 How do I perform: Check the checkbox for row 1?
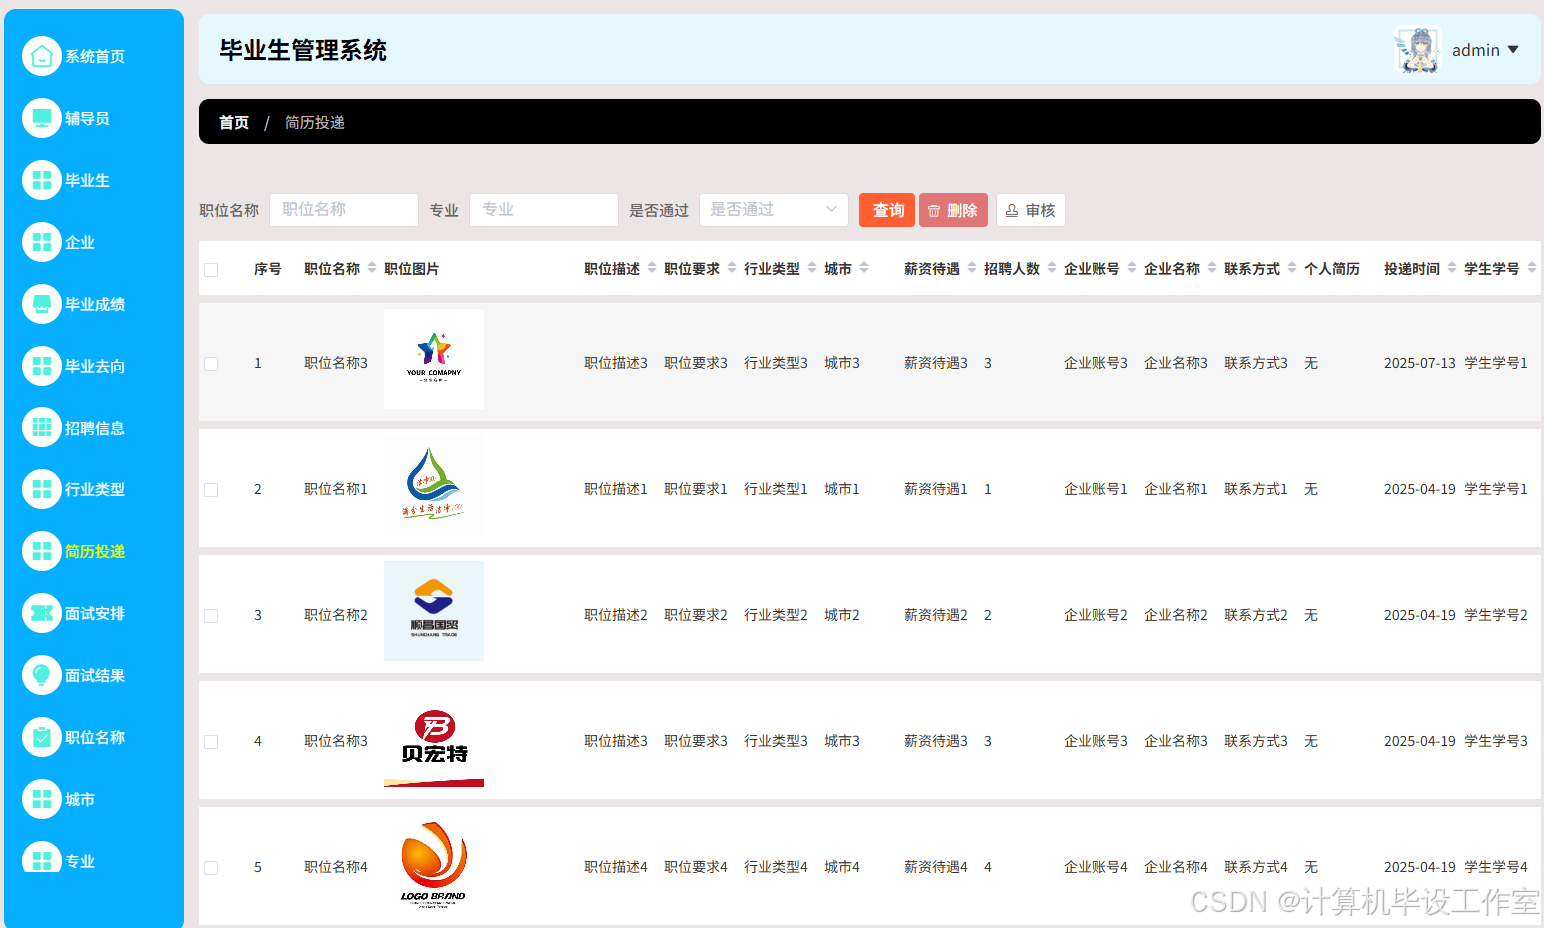[211, 364]
